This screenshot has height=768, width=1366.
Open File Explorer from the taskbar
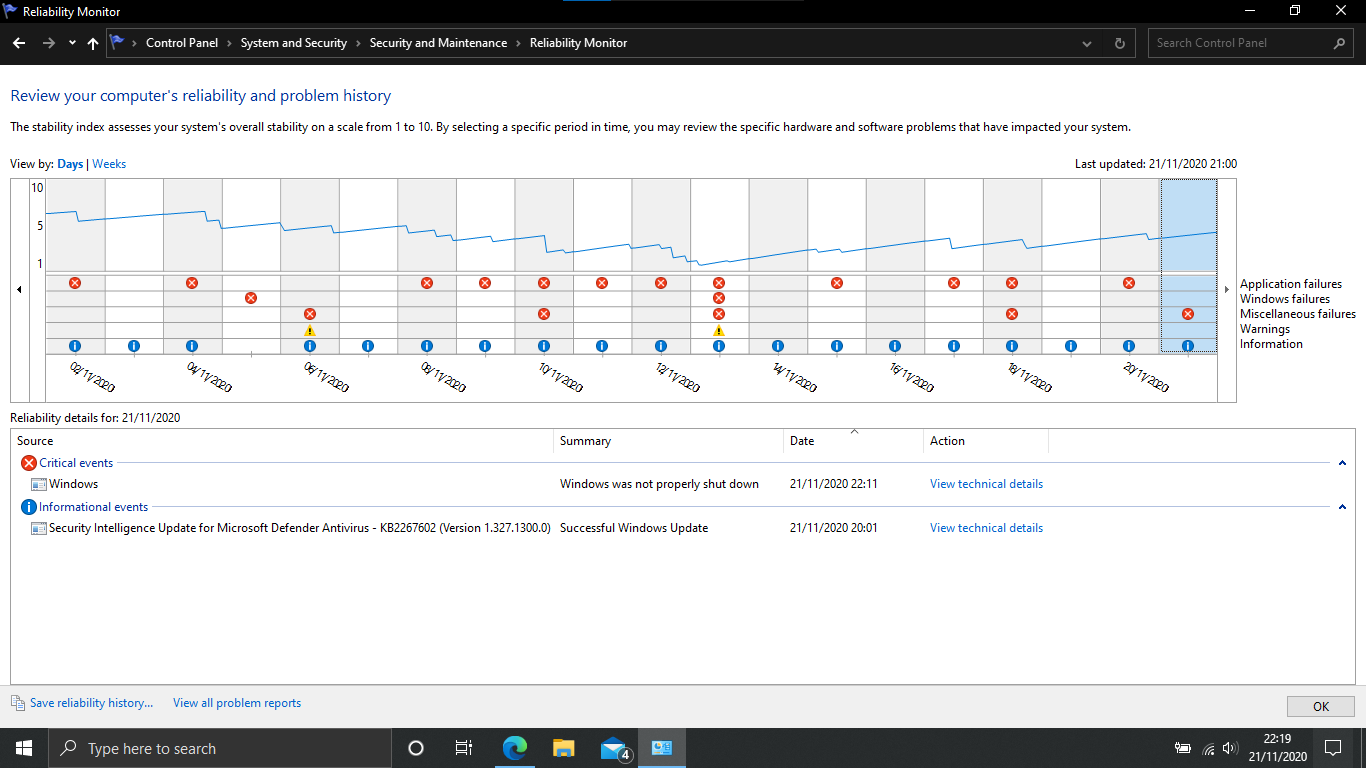(564, 748)
